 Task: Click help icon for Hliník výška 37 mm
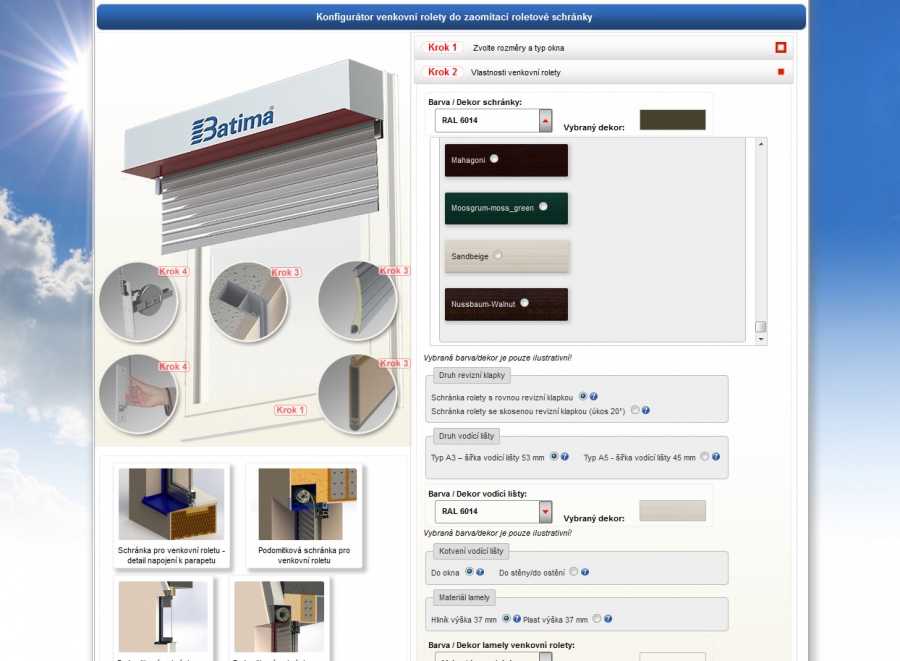click(517, 619)
